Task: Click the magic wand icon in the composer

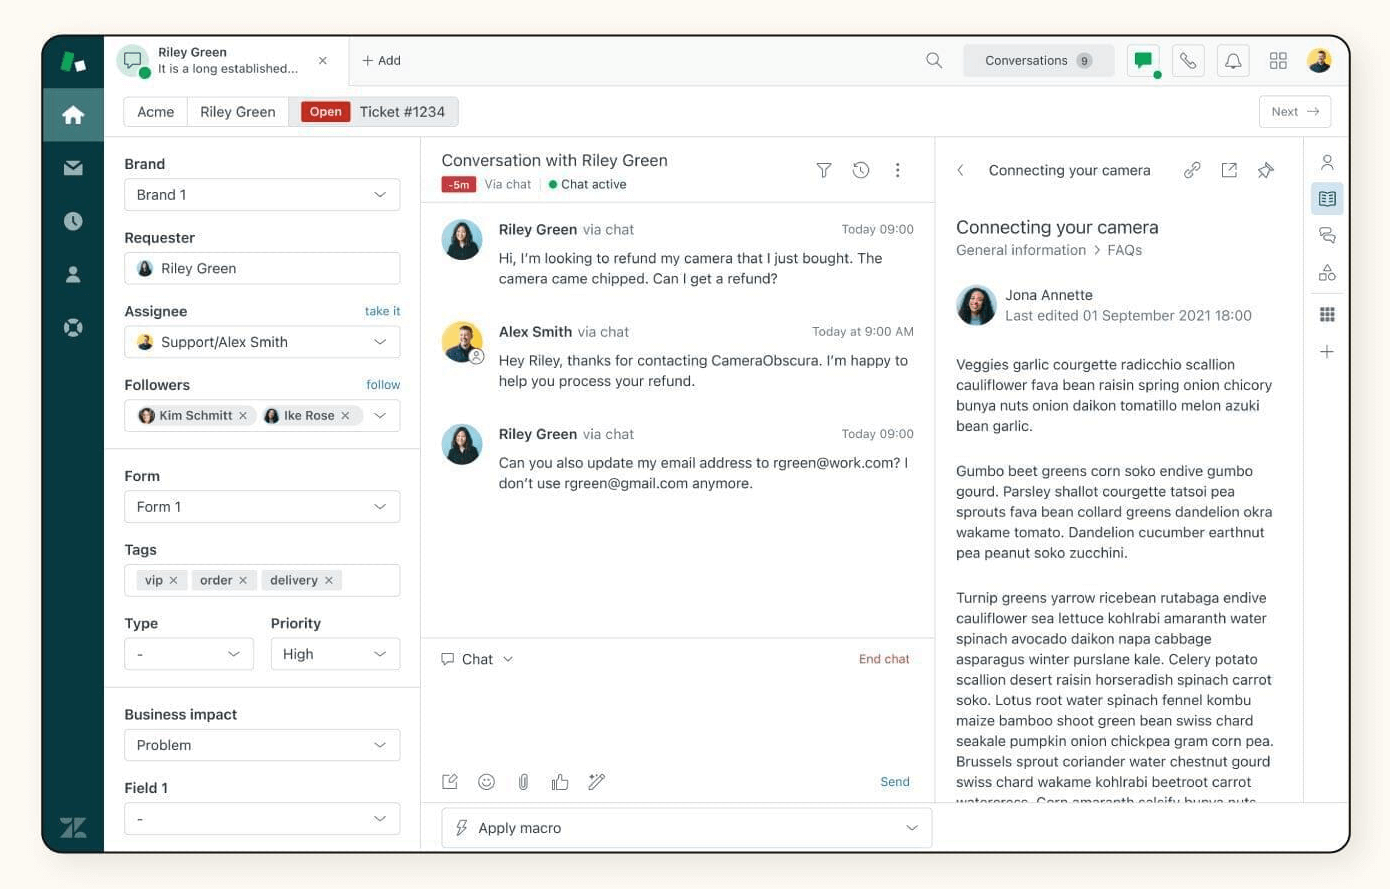Action: pos(597,782)
